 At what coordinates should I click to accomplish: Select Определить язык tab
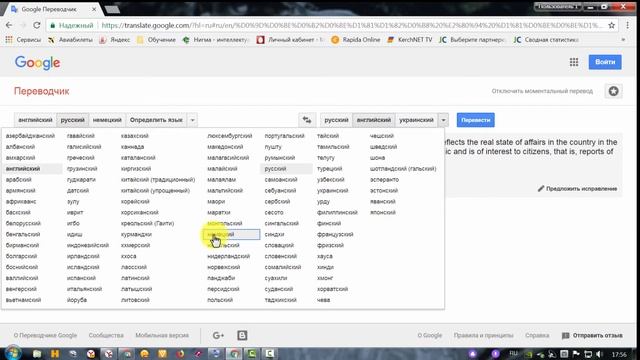156,120
